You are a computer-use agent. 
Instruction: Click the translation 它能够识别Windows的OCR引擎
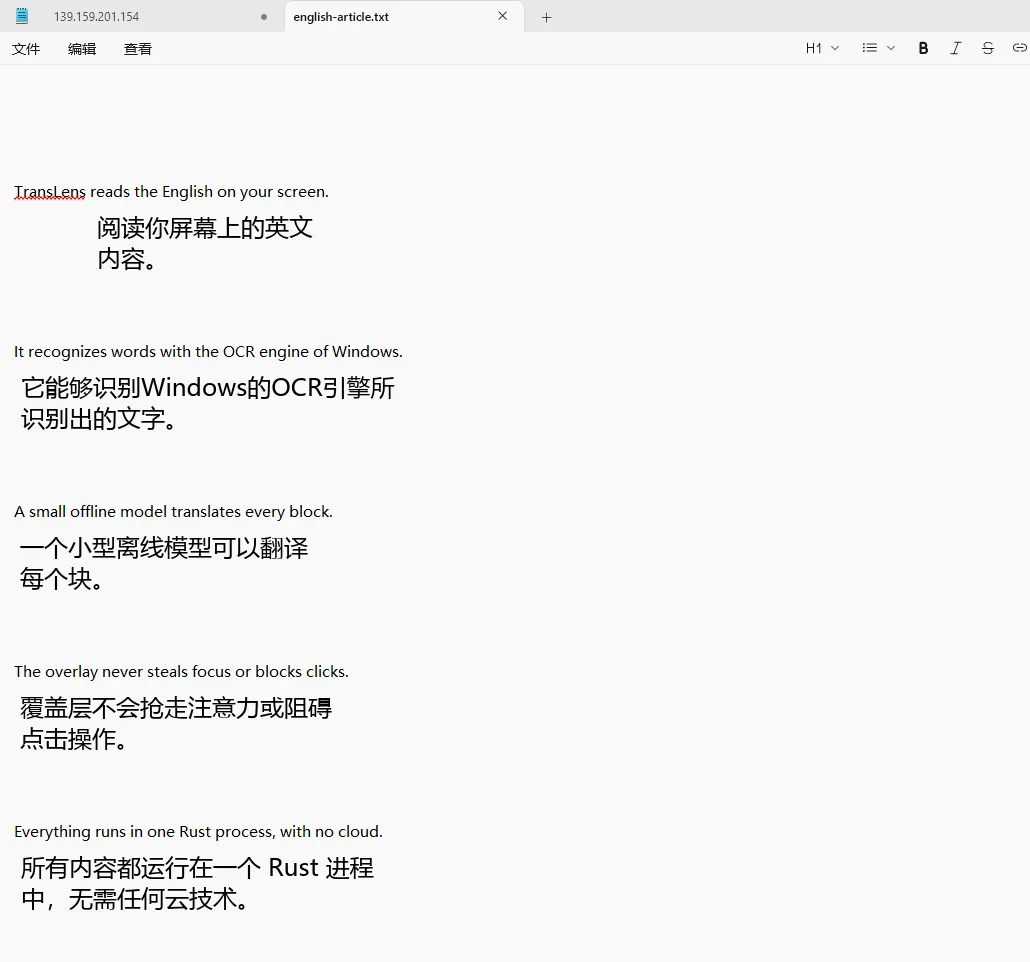coord(196,388)
